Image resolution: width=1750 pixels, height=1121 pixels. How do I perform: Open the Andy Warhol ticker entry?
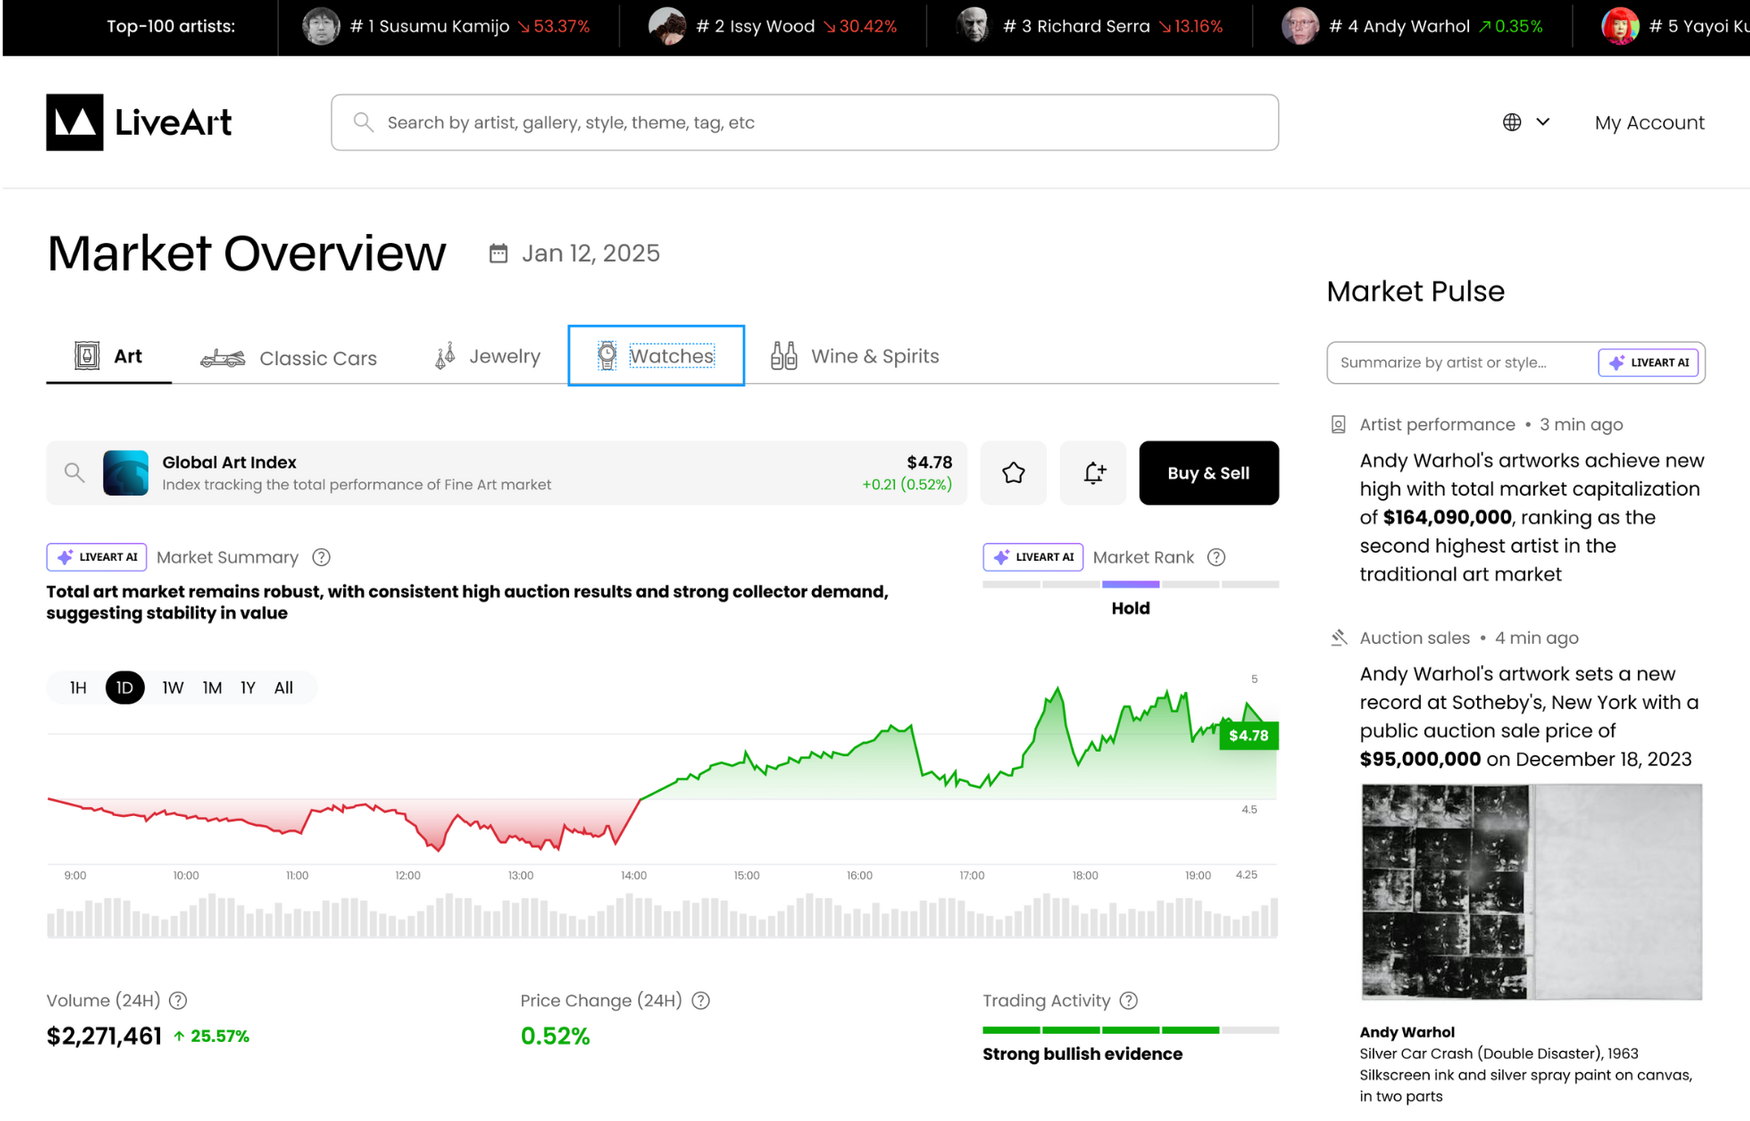[x=1412, y=26]
